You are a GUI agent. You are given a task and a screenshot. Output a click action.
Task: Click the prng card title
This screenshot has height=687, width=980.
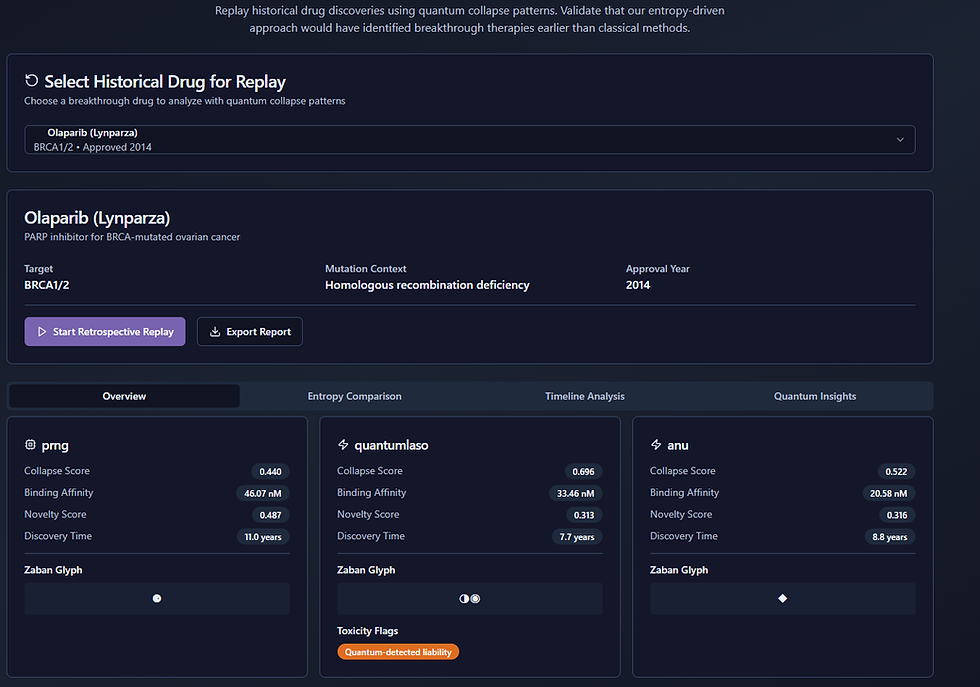[x=55, y=445]
